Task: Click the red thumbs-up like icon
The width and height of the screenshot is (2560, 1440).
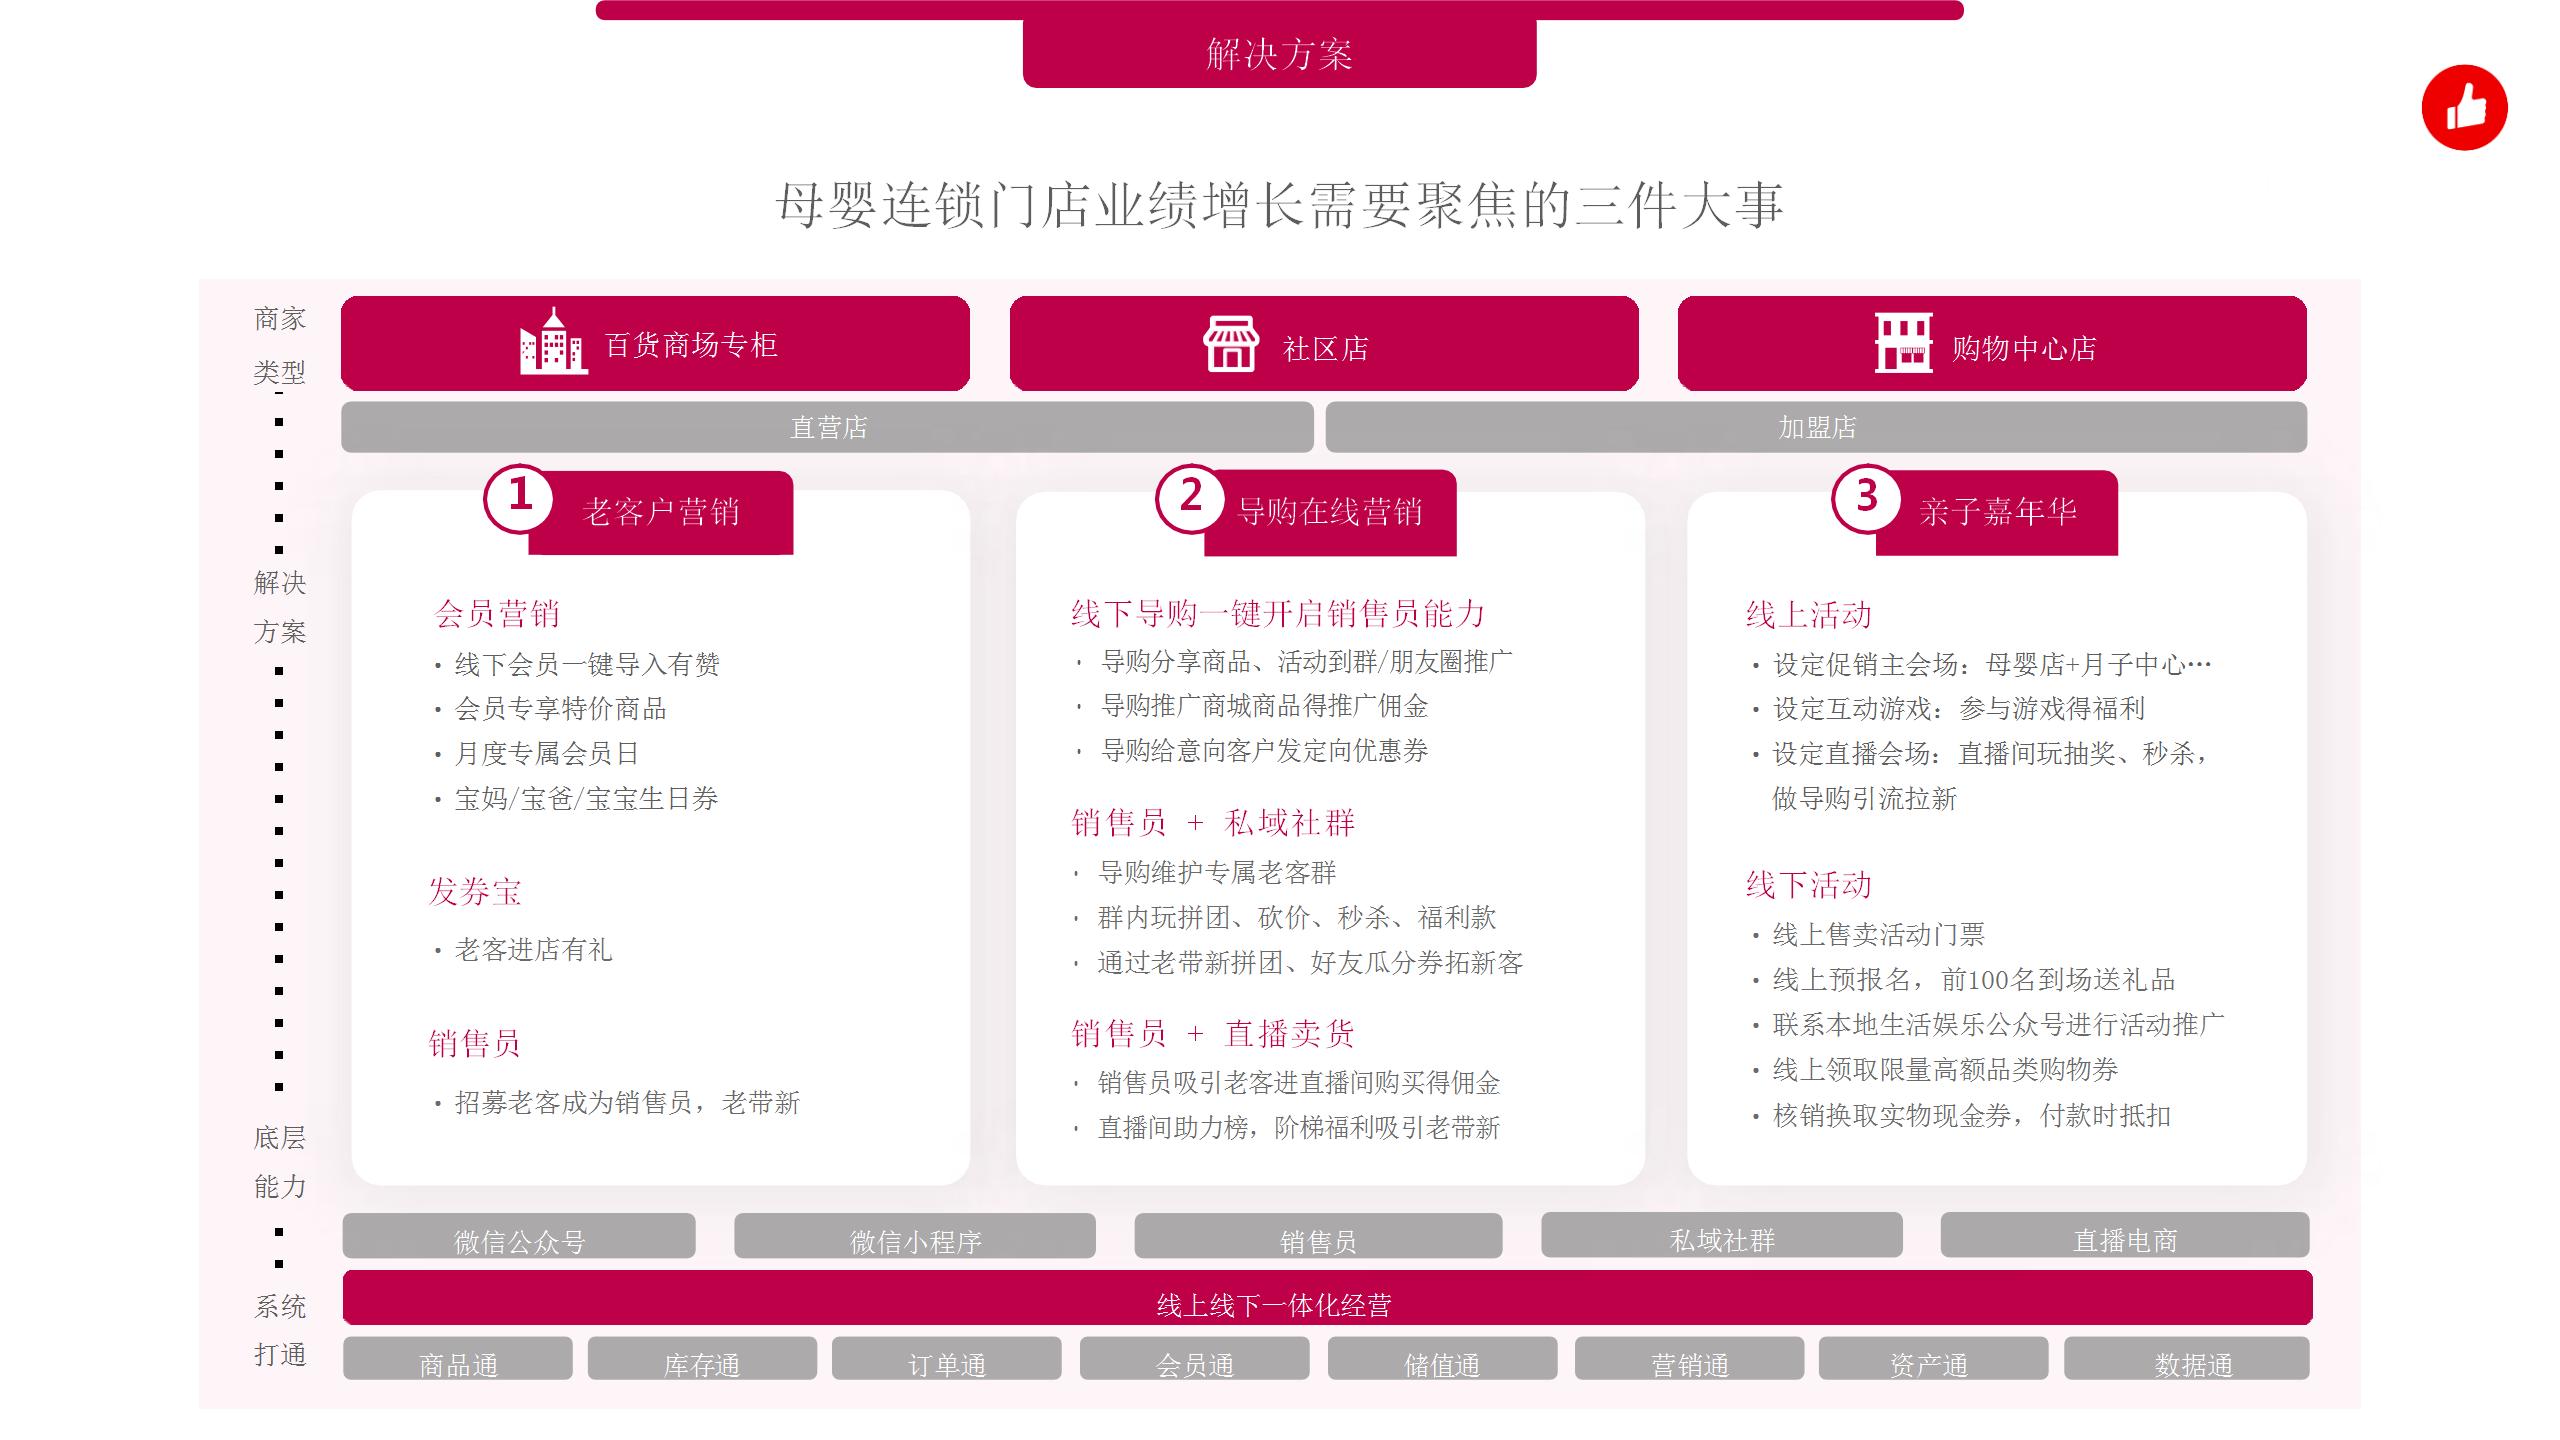Action: point(2464,108)
